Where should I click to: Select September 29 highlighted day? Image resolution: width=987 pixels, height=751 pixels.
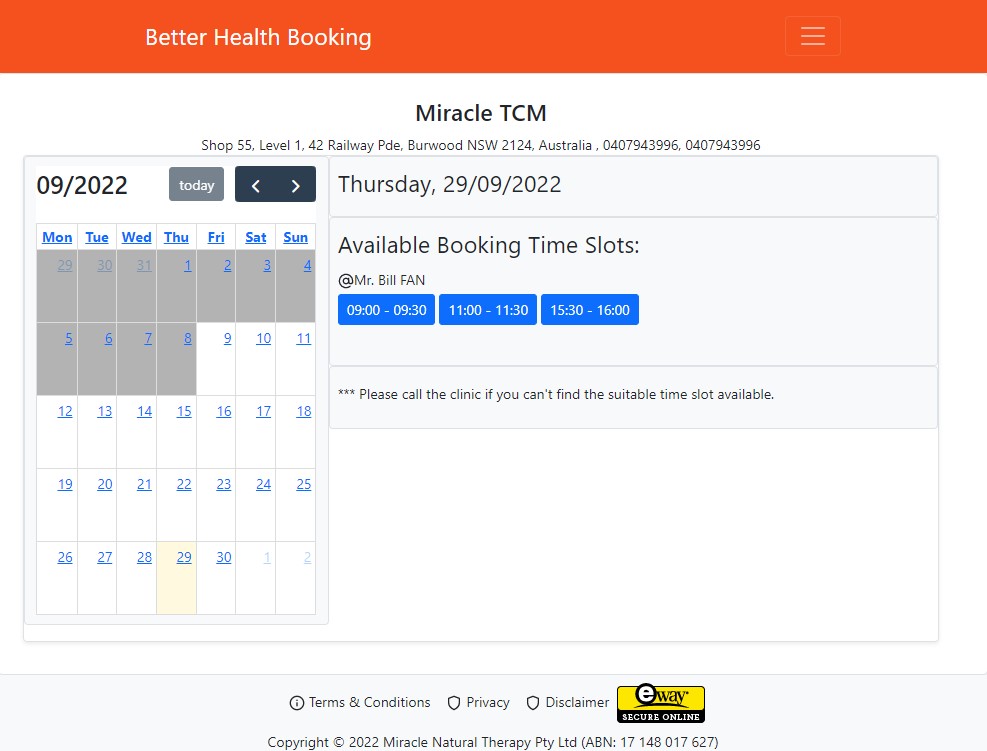click(x=184, y=557)
